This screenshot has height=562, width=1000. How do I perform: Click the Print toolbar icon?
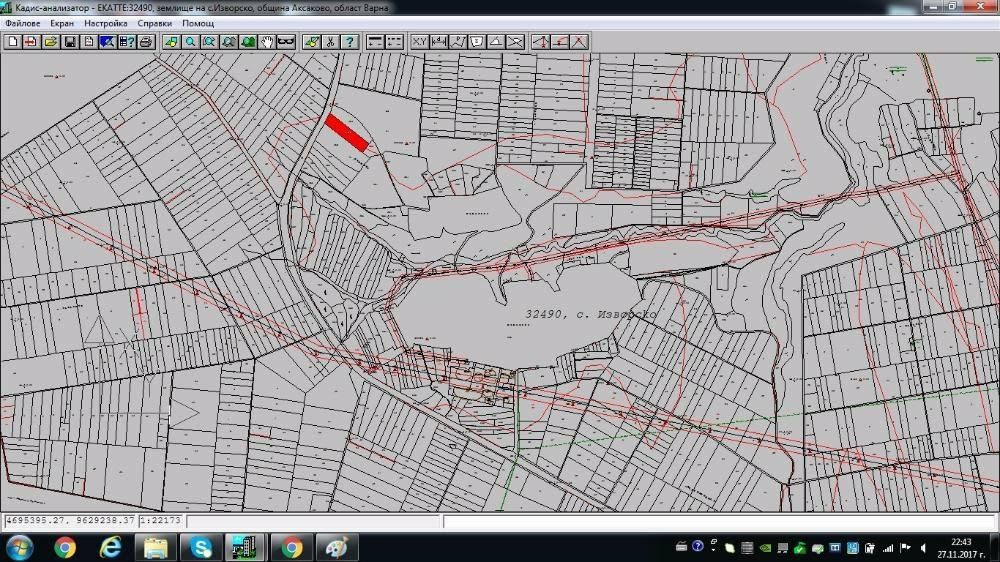[146, 42]
